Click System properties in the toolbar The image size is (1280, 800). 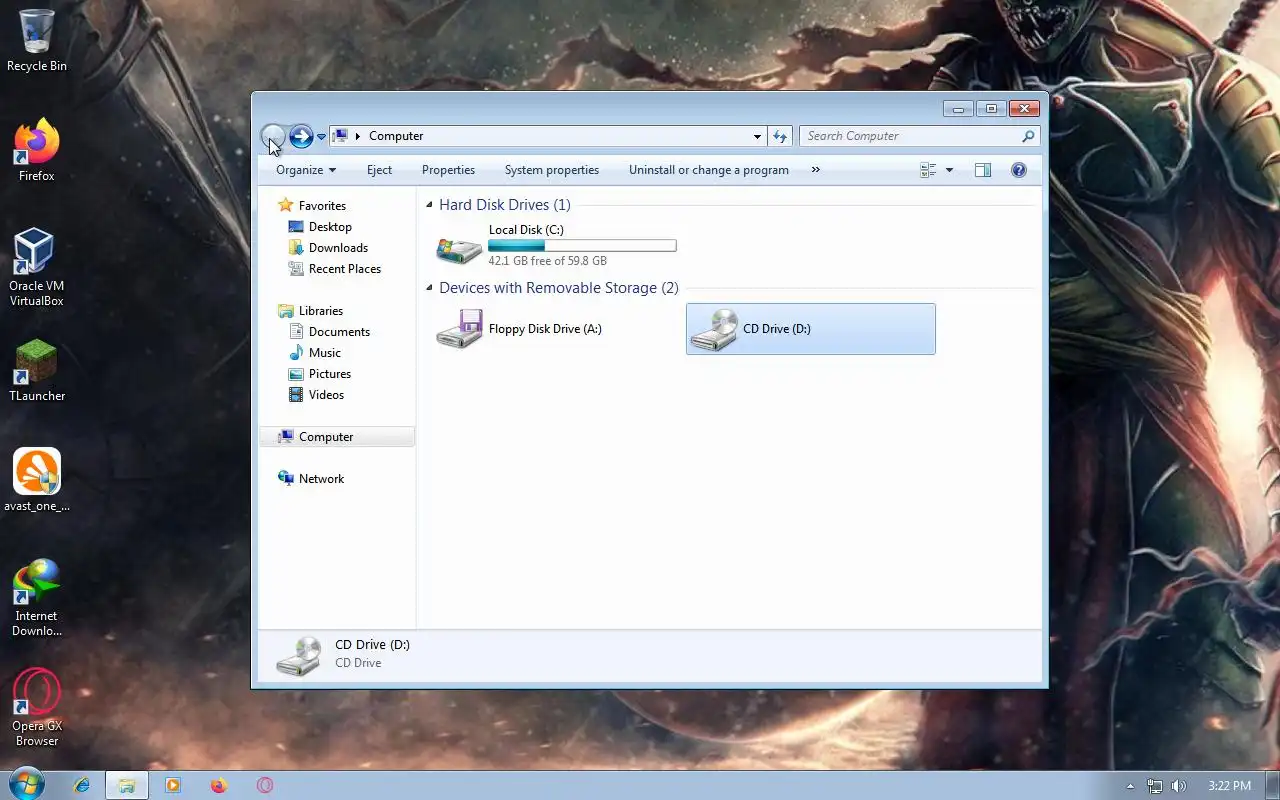[x=552, y=170]
